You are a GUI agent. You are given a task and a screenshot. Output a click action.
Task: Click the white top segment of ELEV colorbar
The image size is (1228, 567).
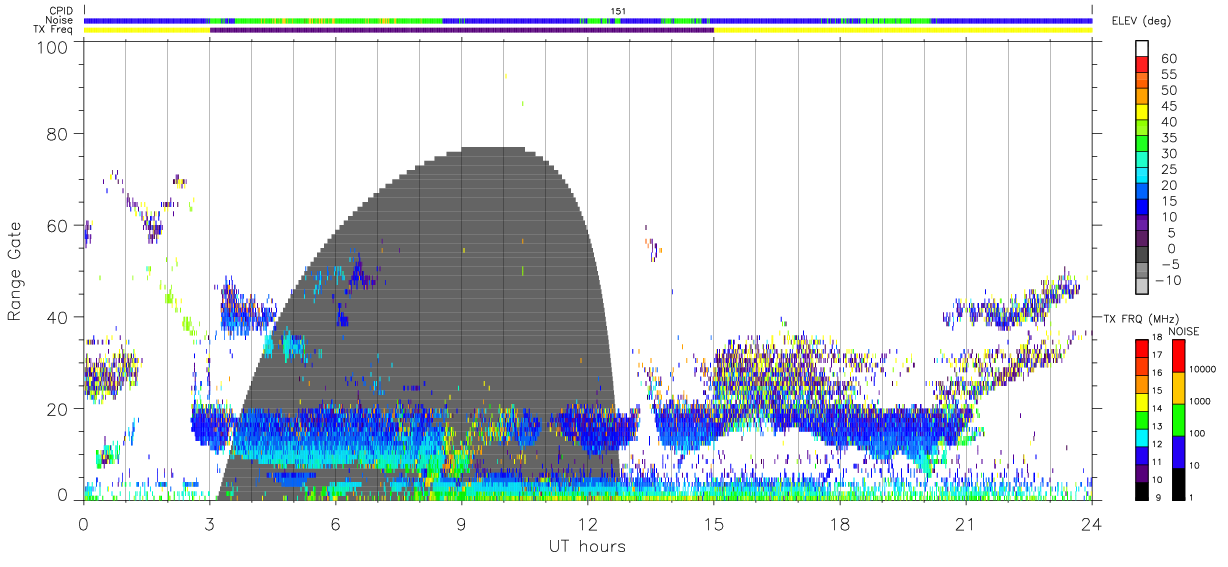tap(1143, 49)
